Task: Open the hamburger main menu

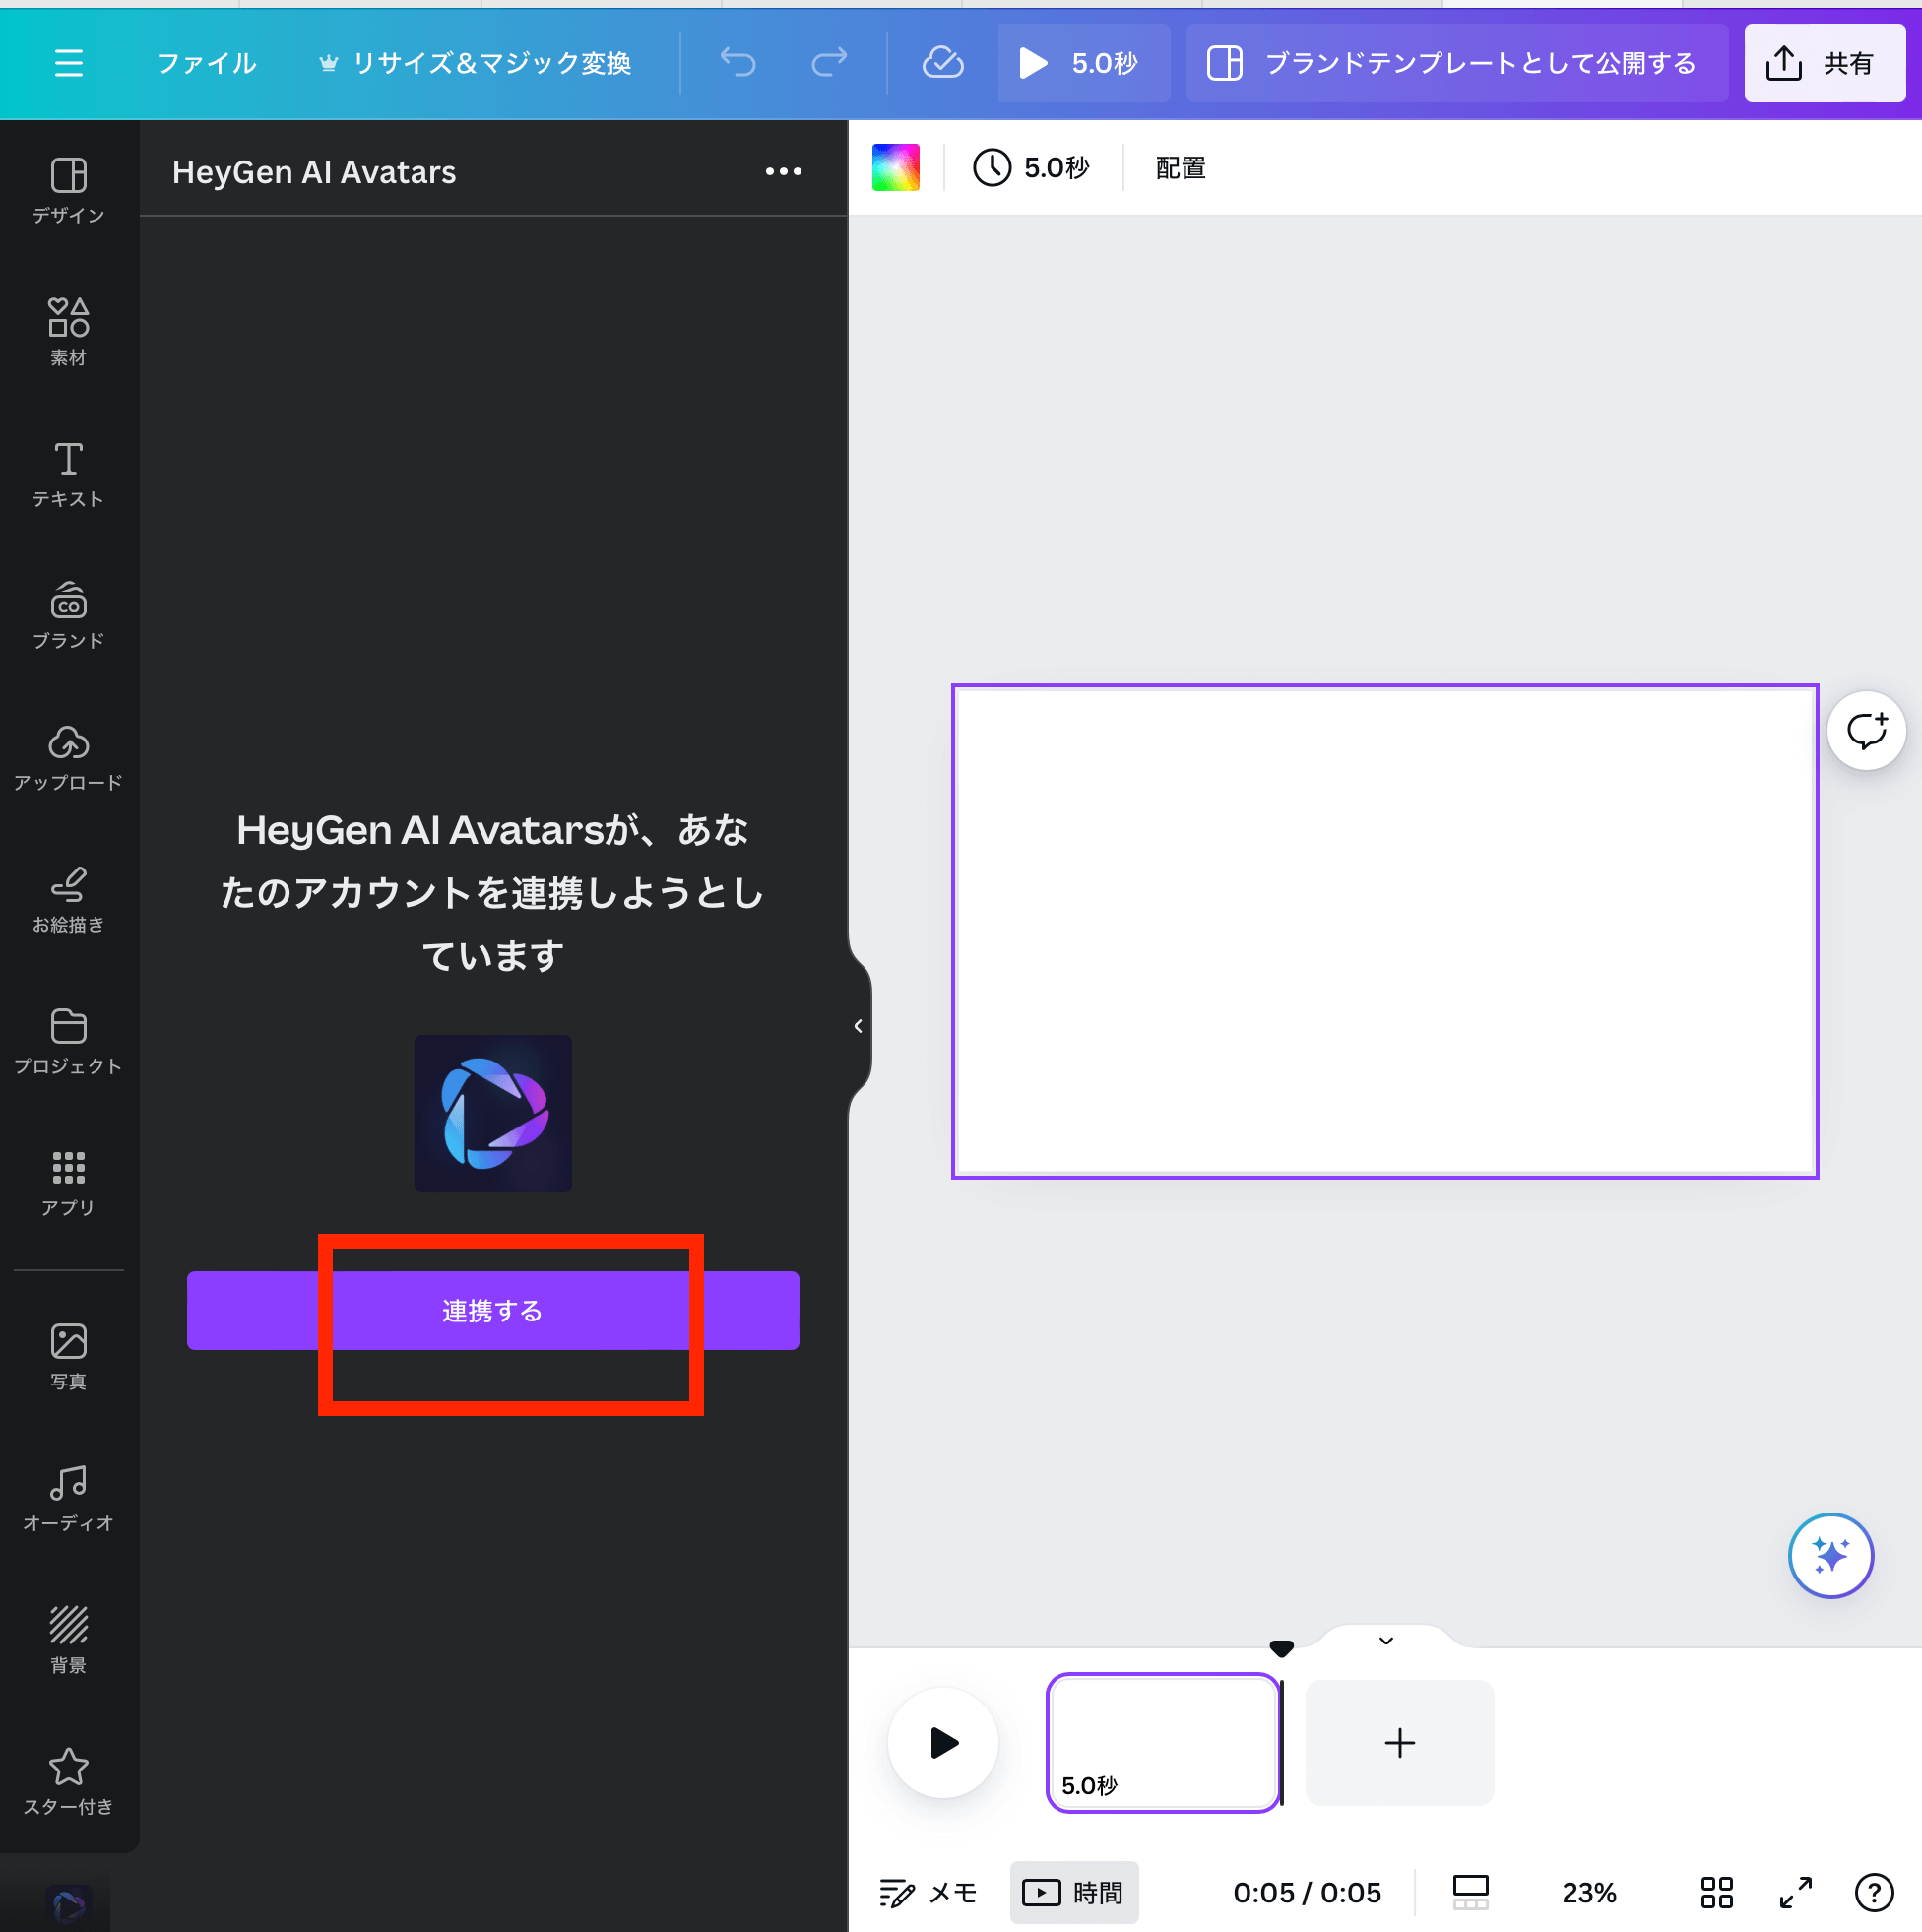Action: (x=68, y=63)
